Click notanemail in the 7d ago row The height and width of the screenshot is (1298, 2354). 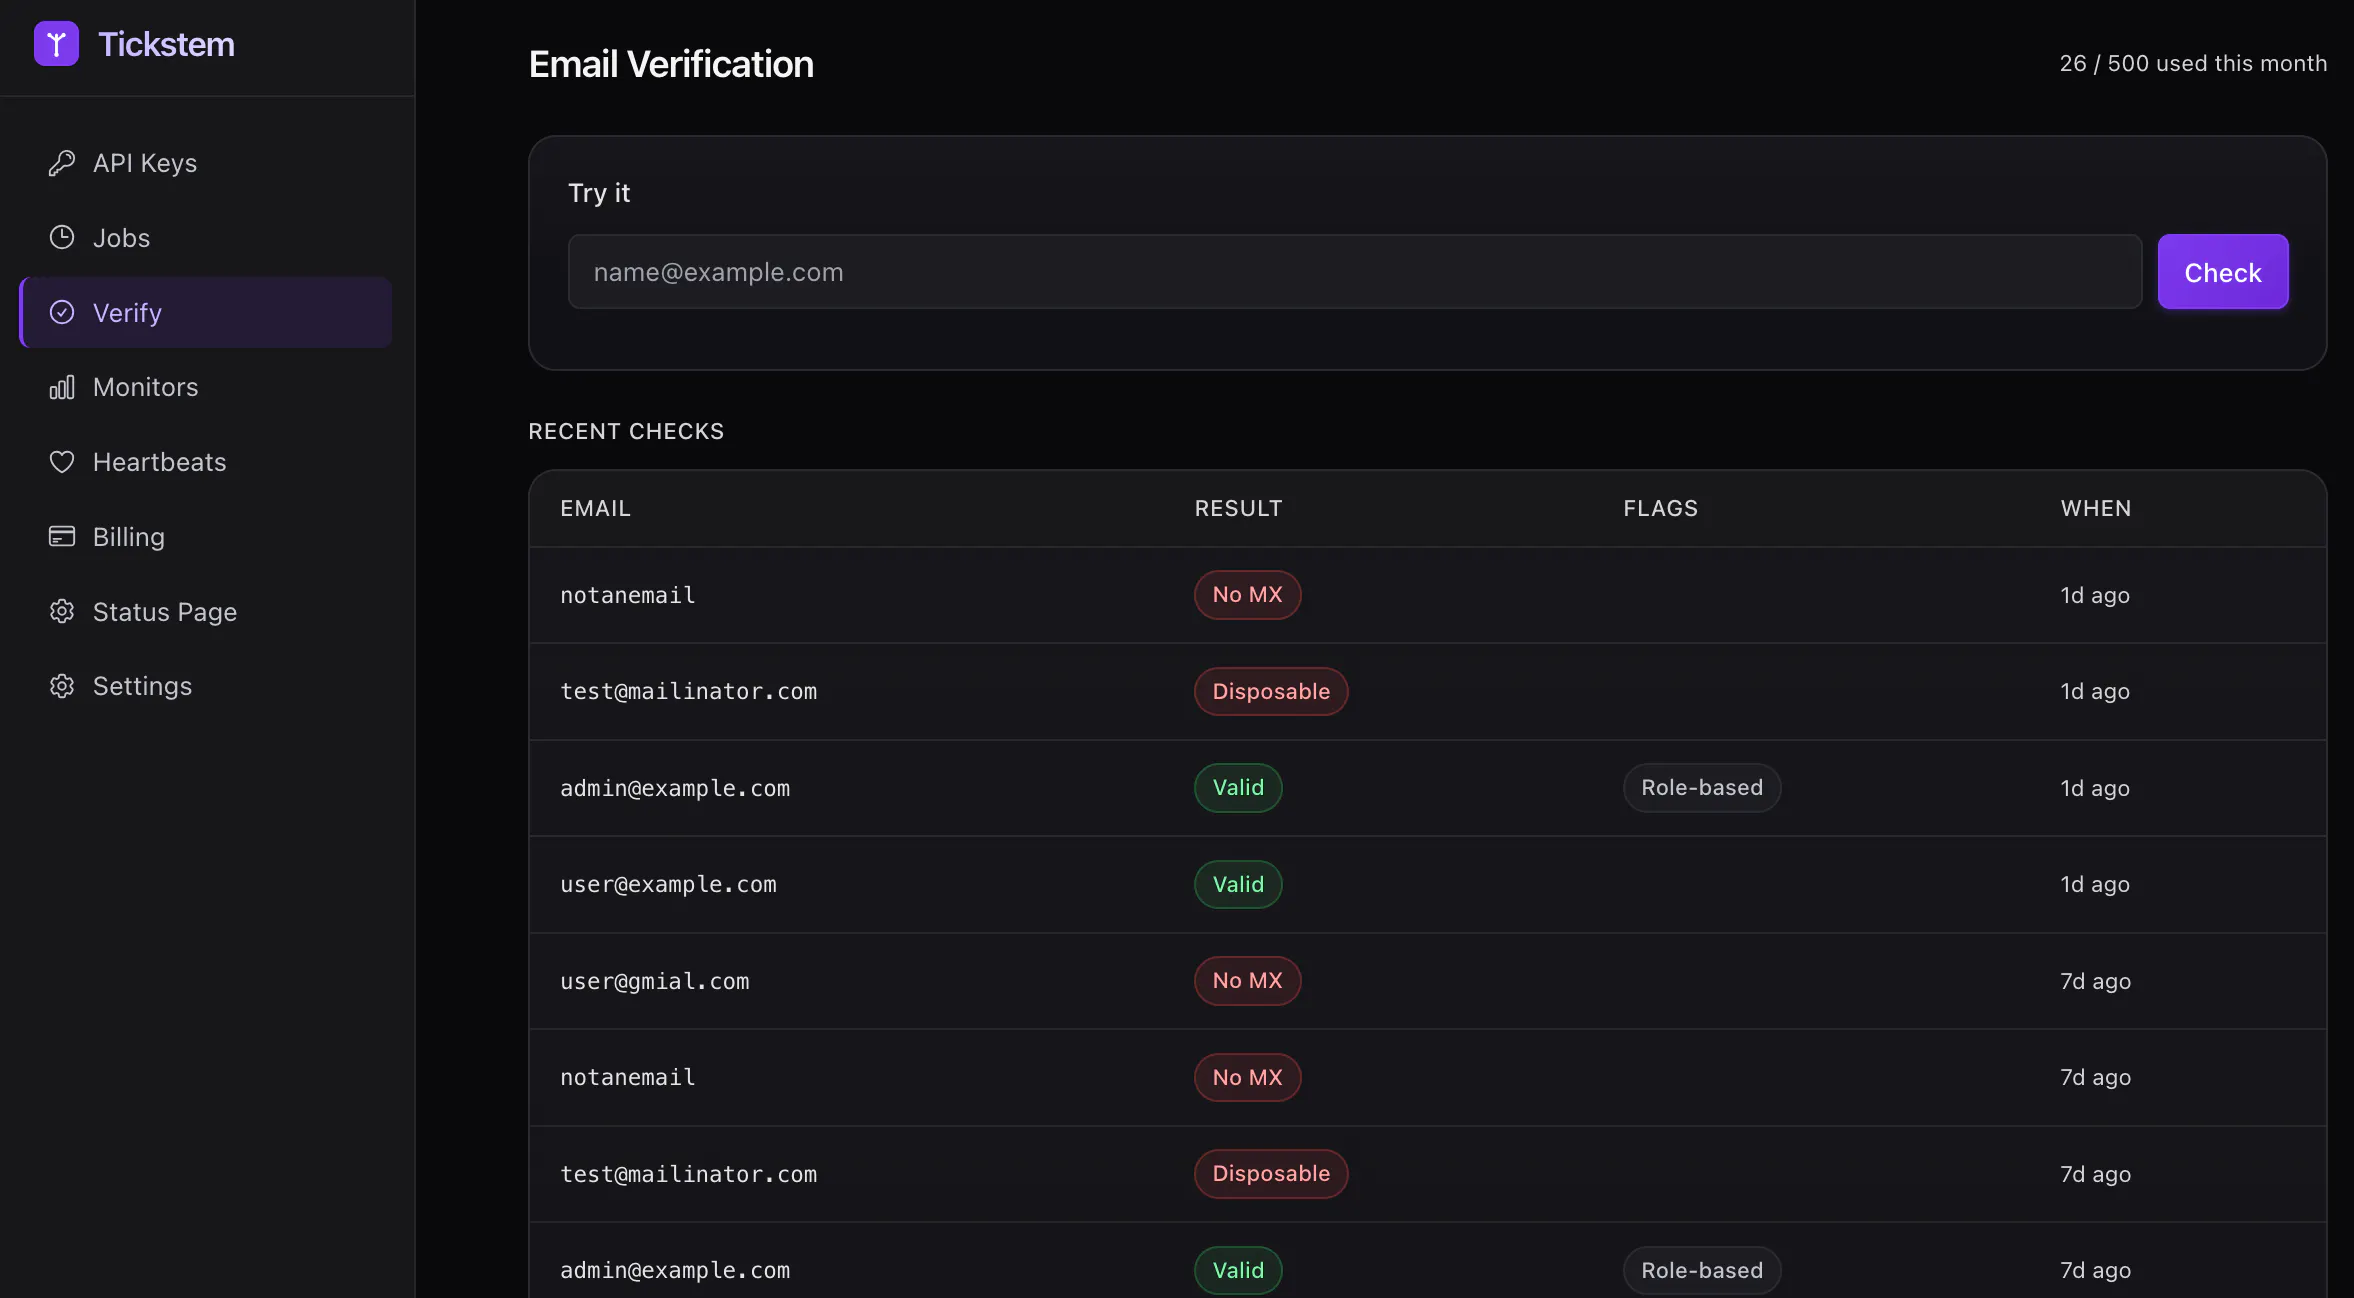tap(627, 1077)
